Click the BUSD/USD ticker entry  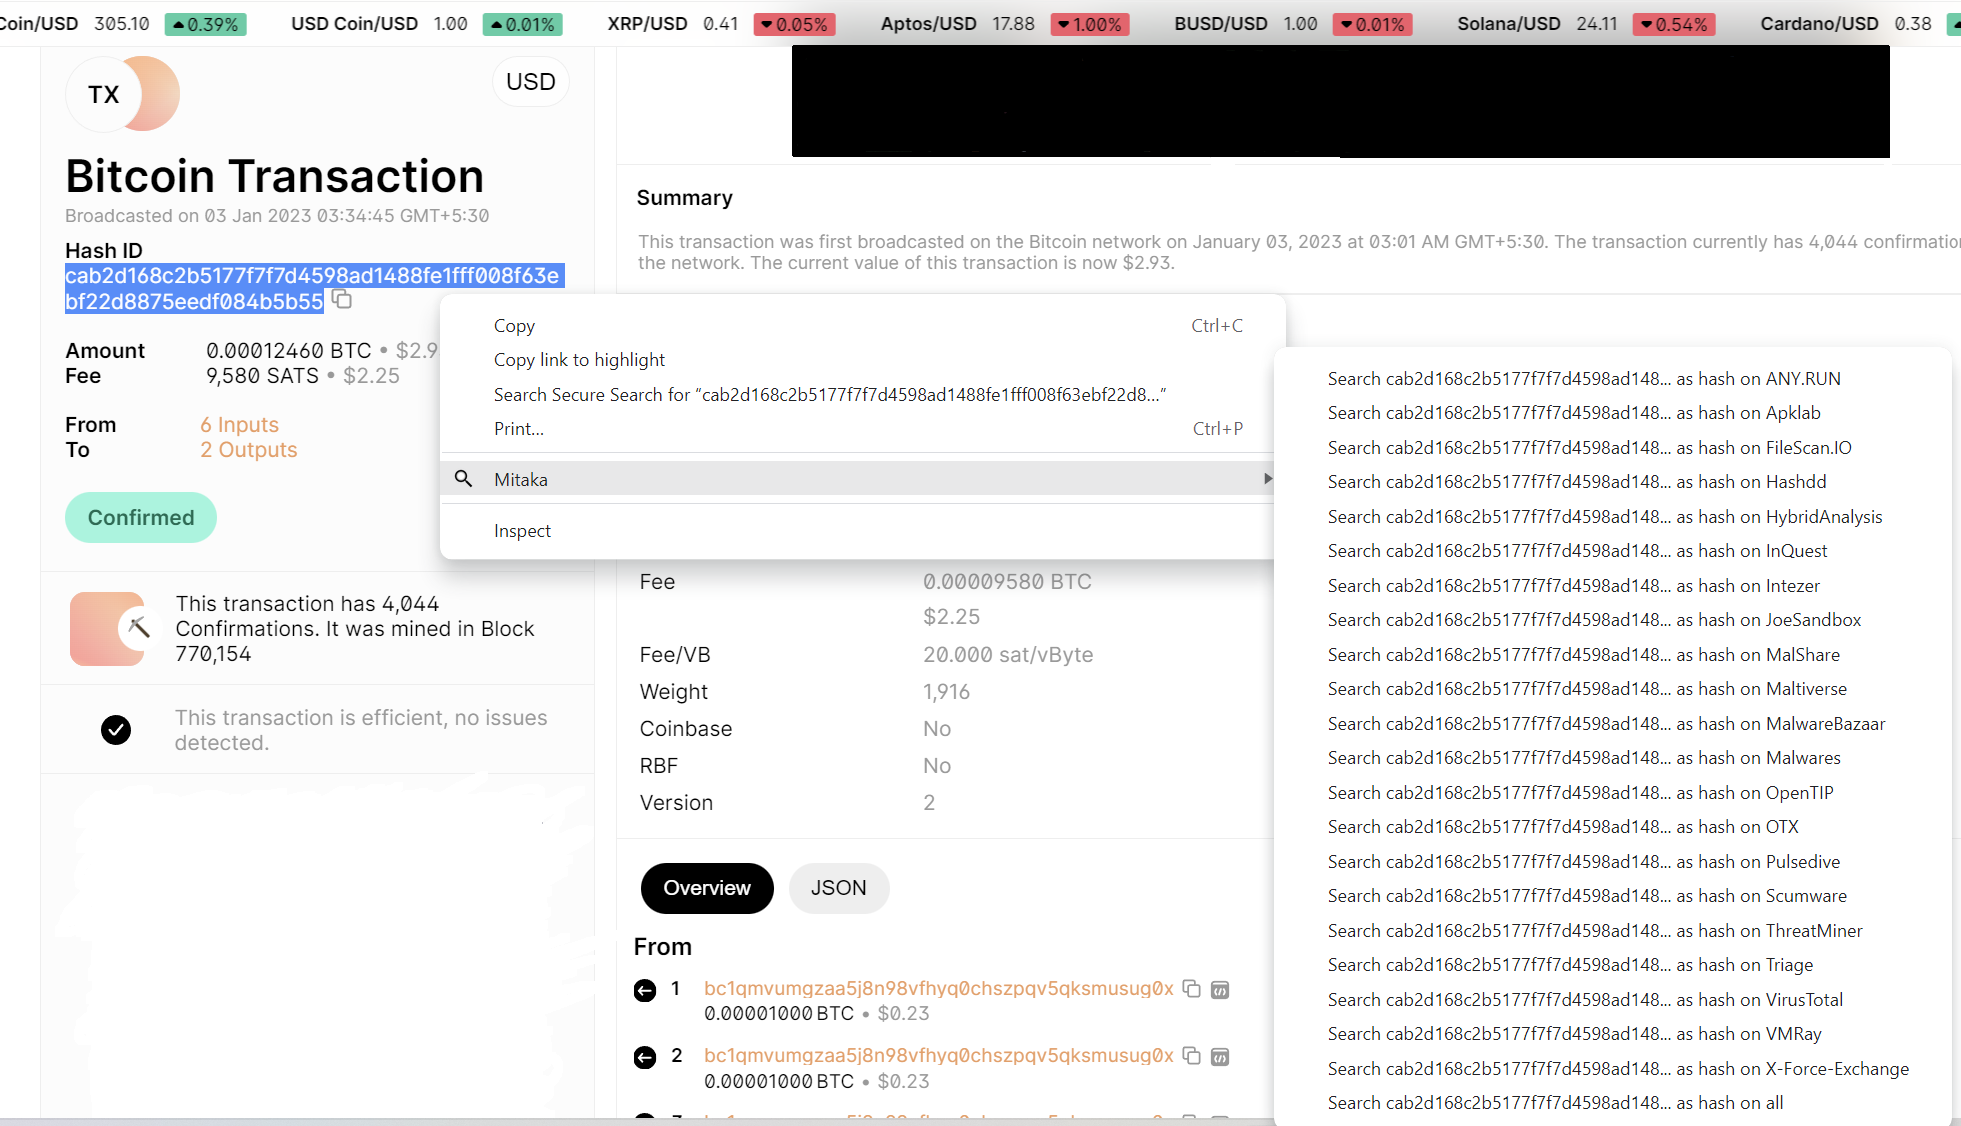1293,23
